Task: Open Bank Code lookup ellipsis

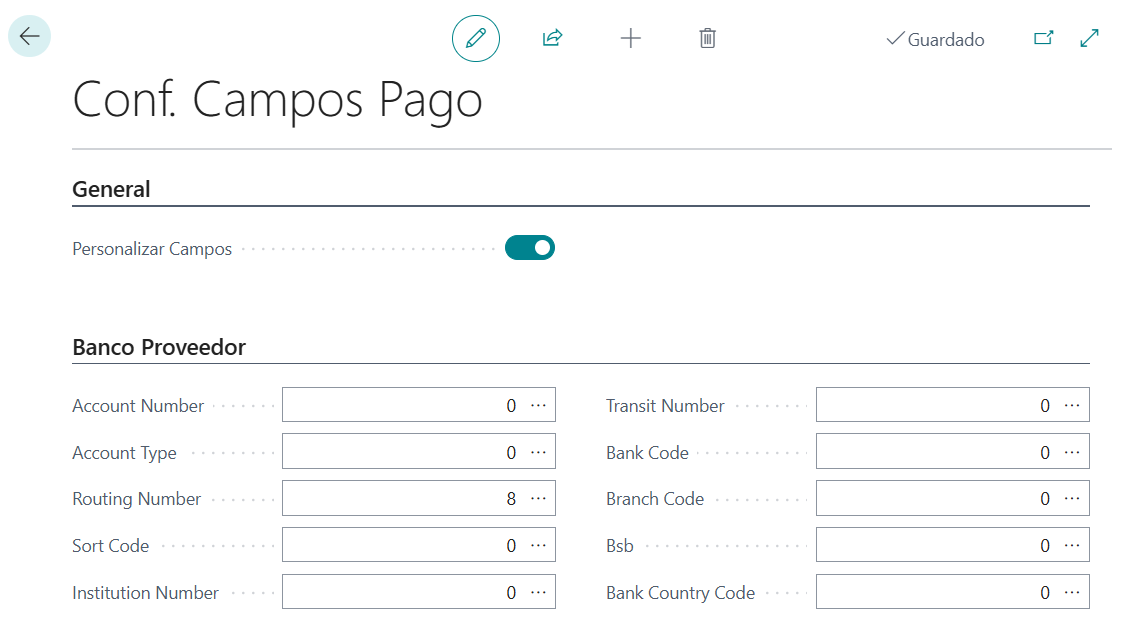Action: click(x=1073, y=452)
